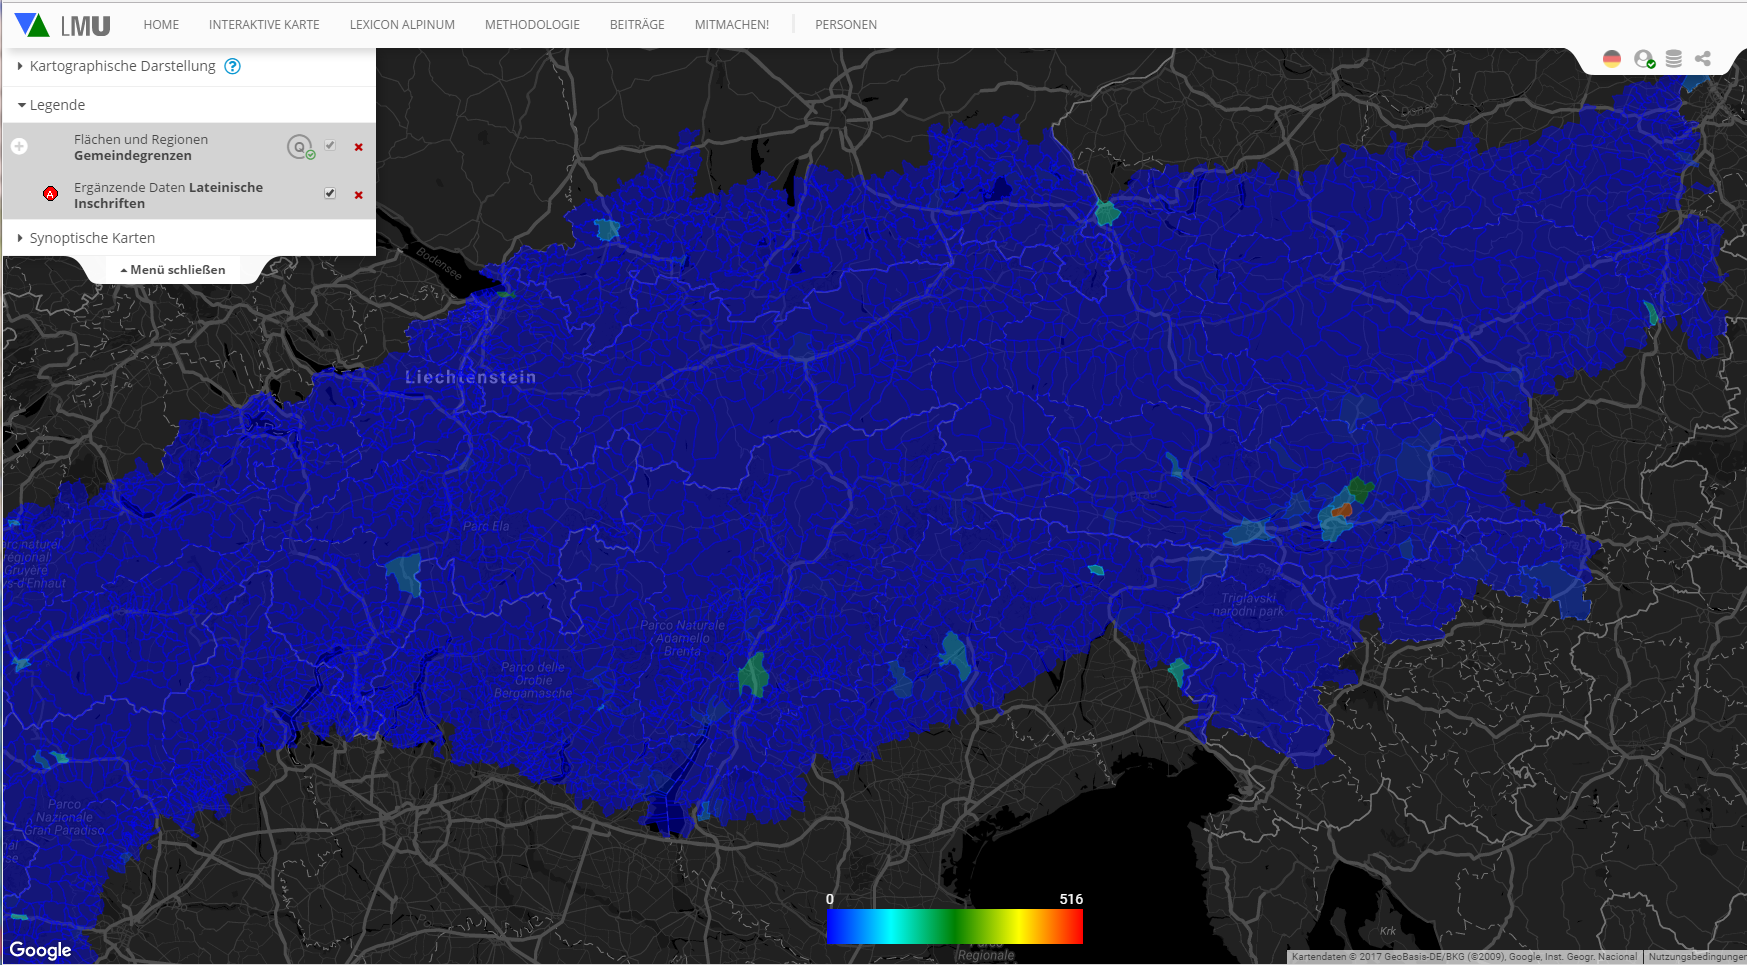Viewport: 1747px width, 965px height.
Task: Collapse the Legende section
Action: (x=57, y=105)
